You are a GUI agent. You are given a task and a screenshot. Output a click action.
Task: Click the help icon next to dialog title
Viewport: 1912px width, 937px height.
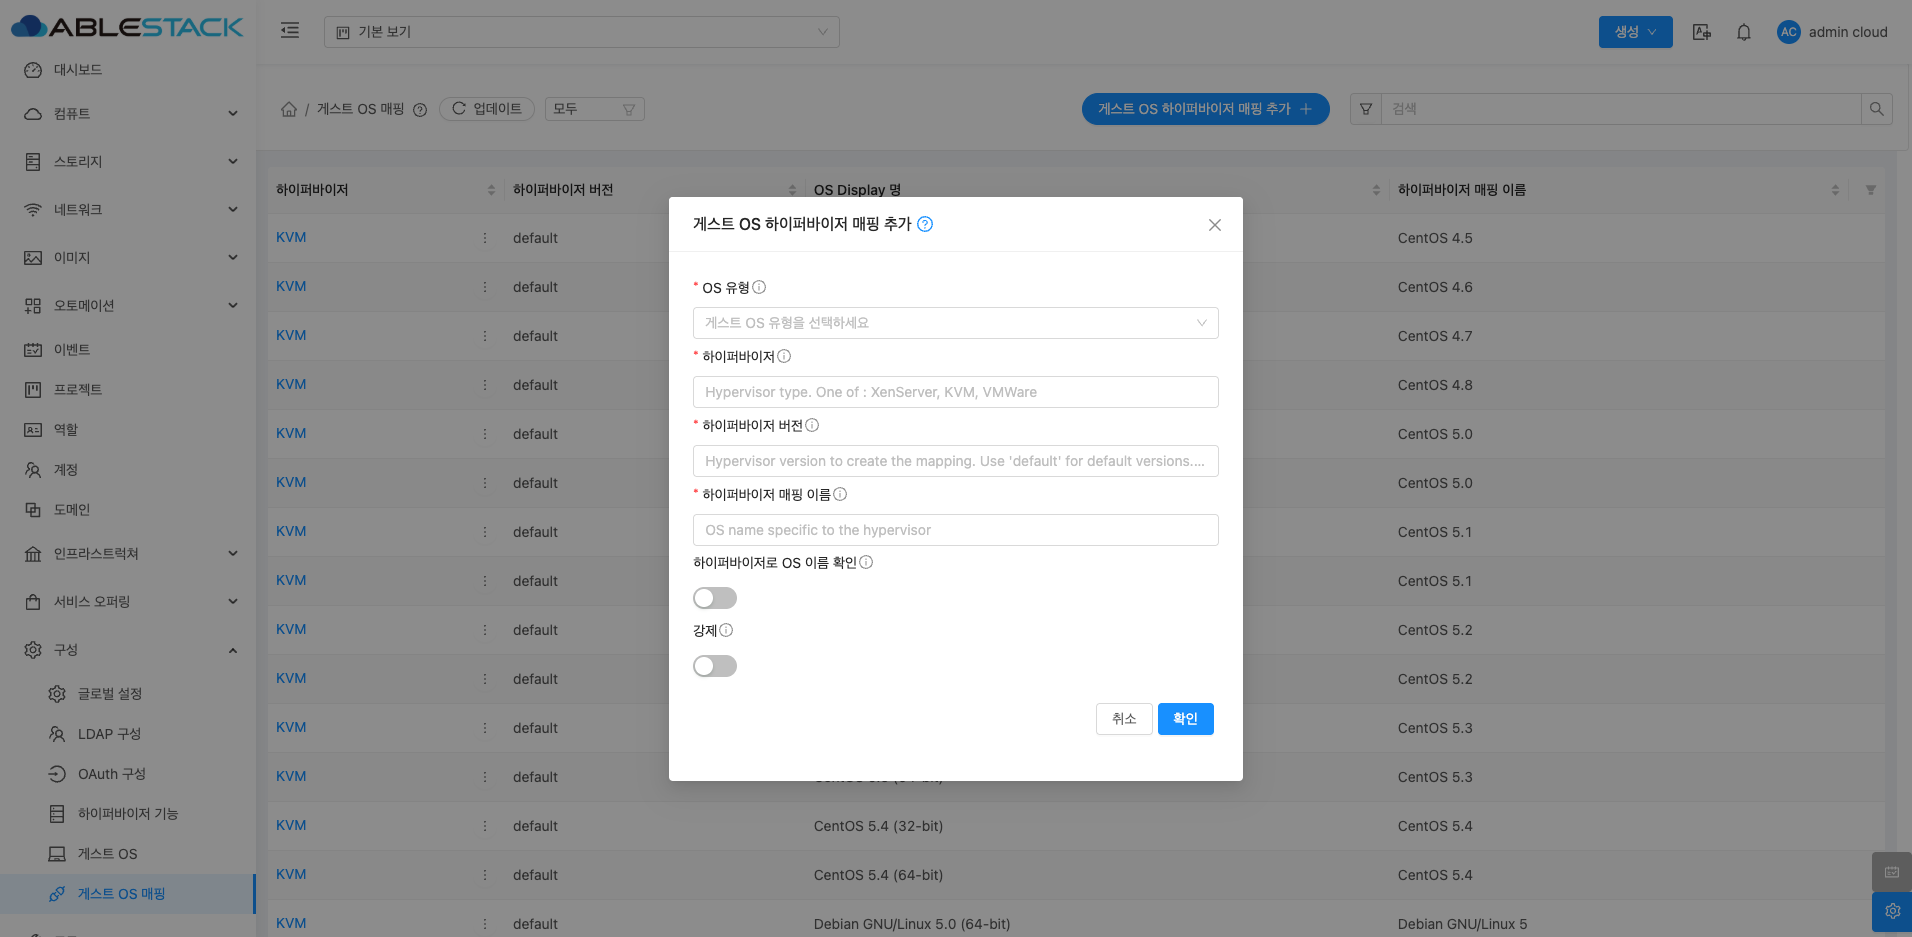click(x=925, y=224)
